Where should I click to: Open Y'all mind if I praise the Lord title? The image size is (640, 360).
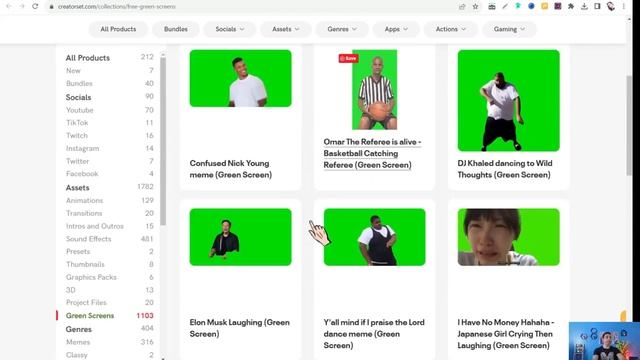(x=374, y=334)
